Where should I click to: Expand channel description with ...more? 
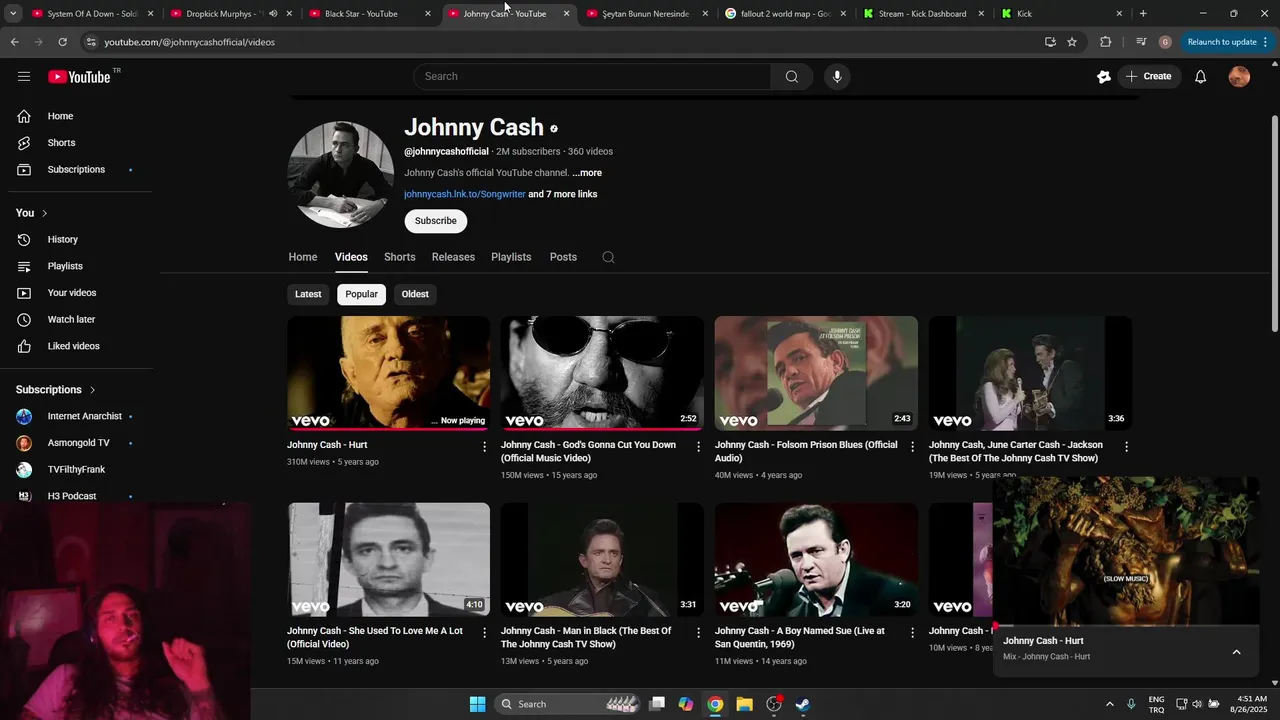(x=587, y=173)
